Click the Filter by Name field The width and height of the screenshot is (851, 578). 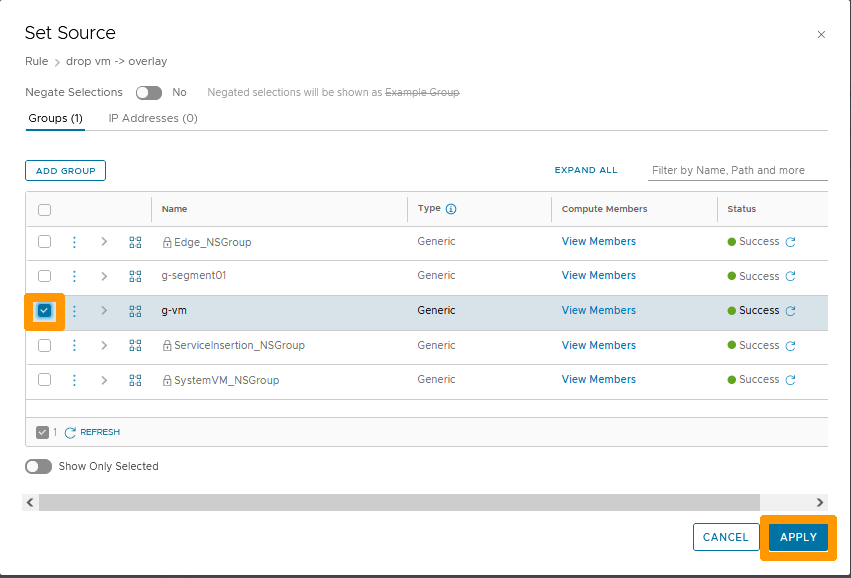point(737,170)
